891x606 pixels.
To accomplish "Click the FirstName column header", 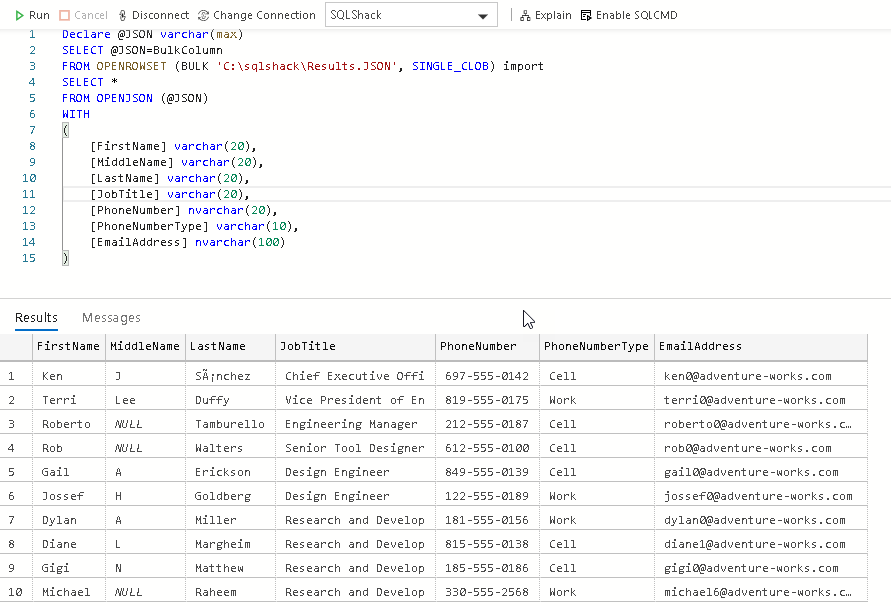I will coord(68,347).
